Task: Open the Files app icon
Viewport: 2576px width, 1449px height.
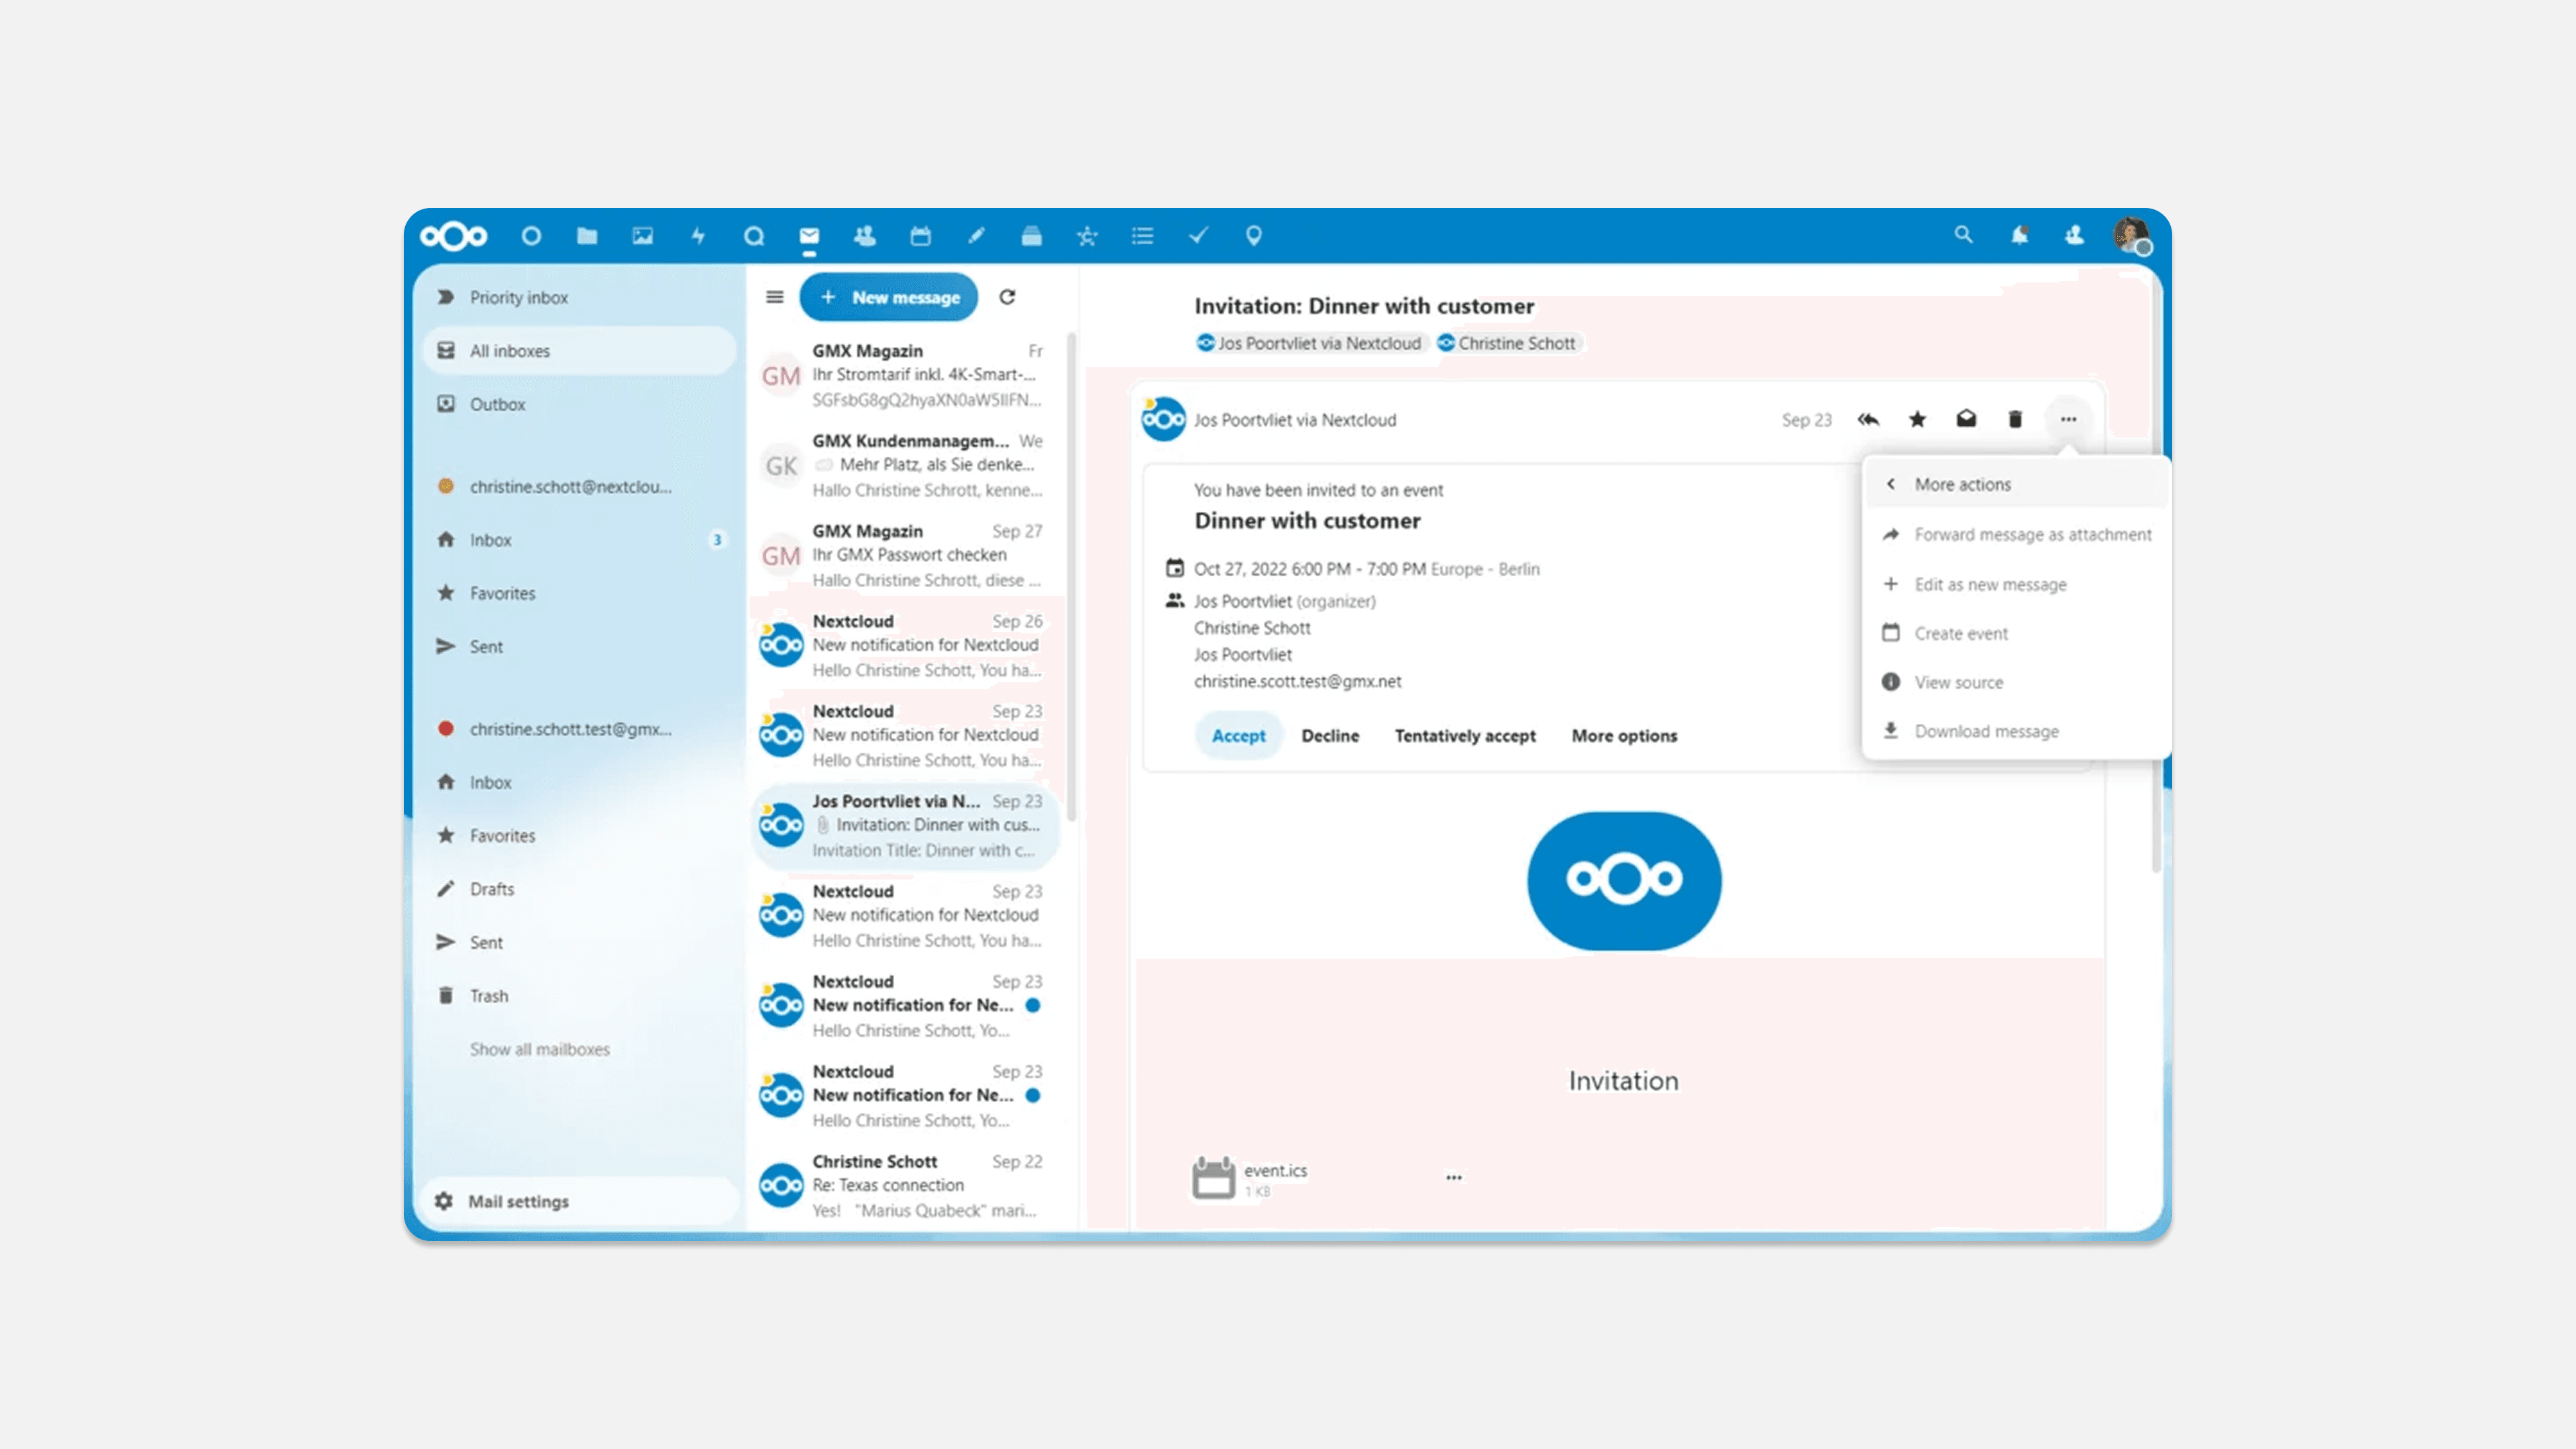Action: [587, 236]
